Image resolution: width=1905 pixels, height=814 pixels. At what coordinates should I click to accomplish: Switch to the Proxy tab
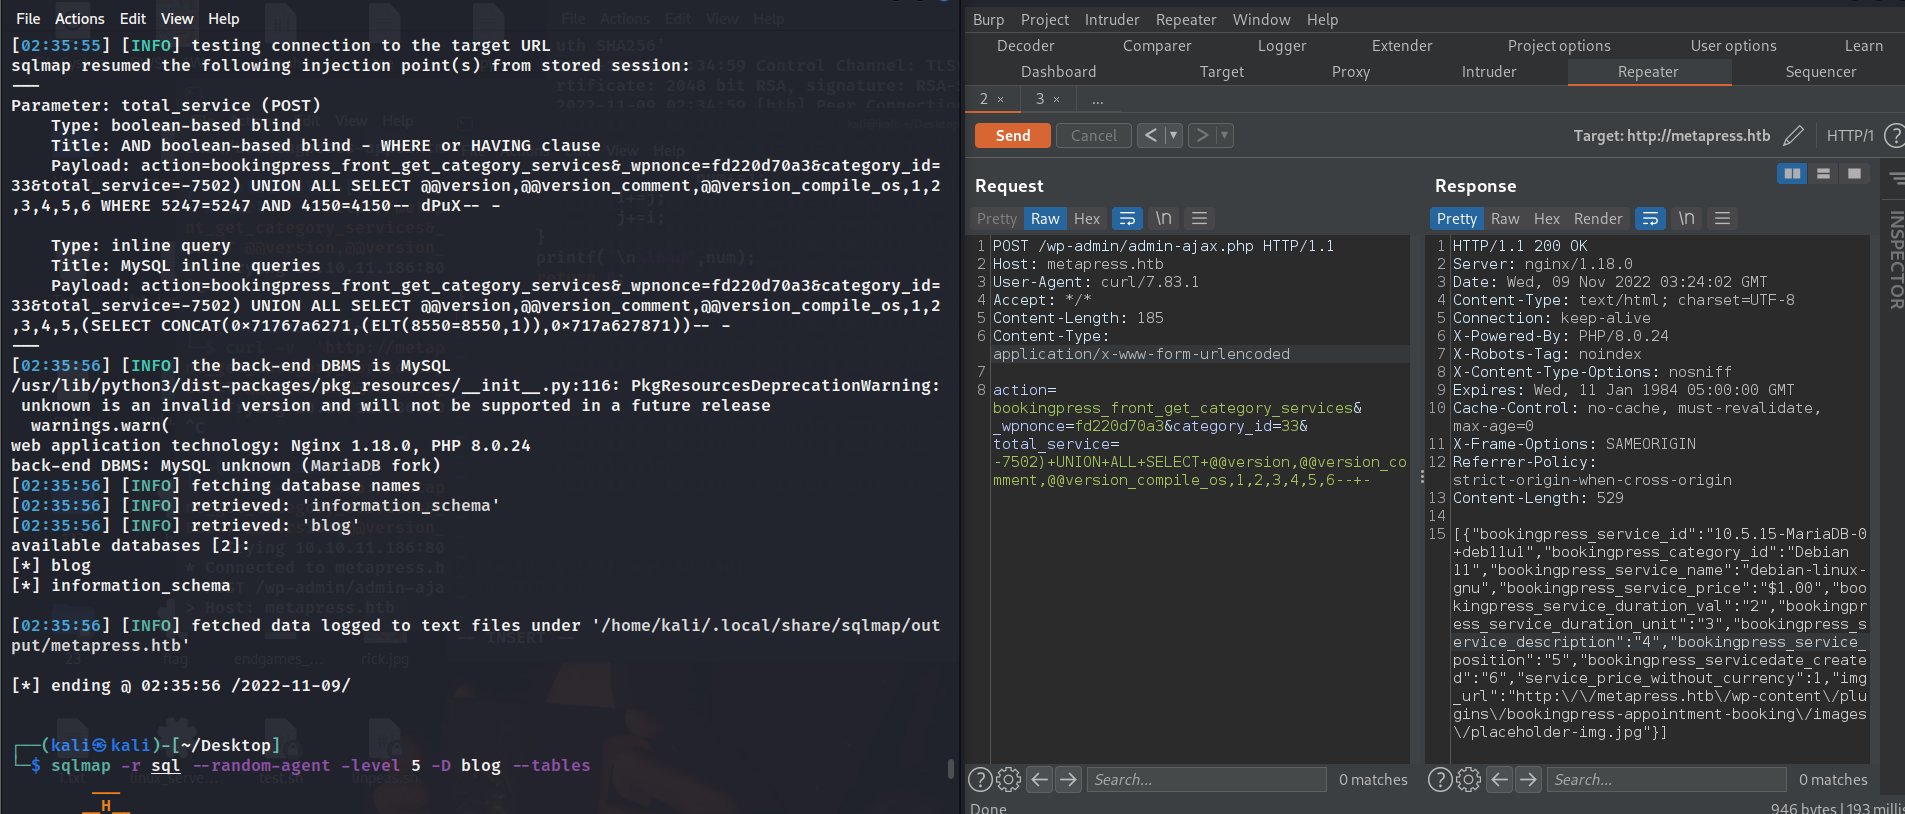(x=1350, y=72)
